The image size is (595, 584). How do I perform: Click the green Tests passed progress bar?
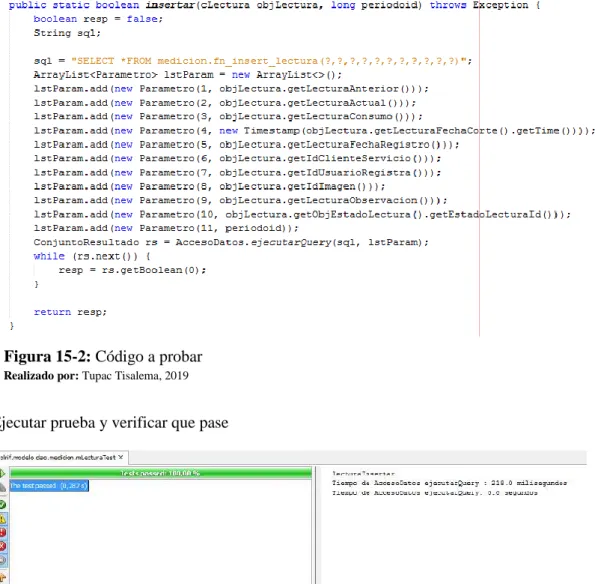coord(161,473)
